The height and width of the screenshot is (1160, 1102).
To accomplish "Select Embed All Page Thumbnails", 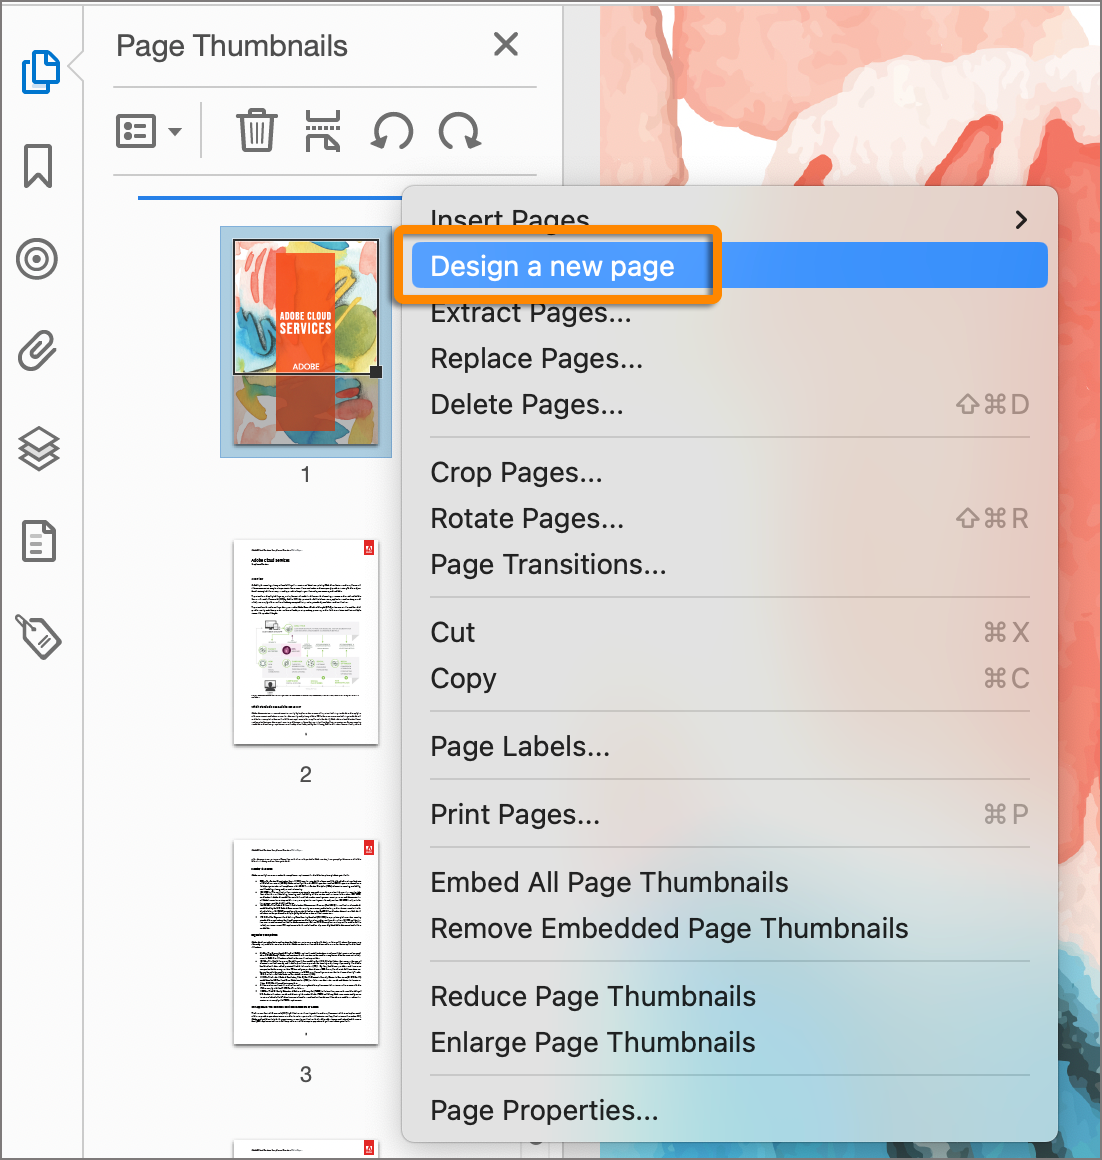I will coord(729,882).
